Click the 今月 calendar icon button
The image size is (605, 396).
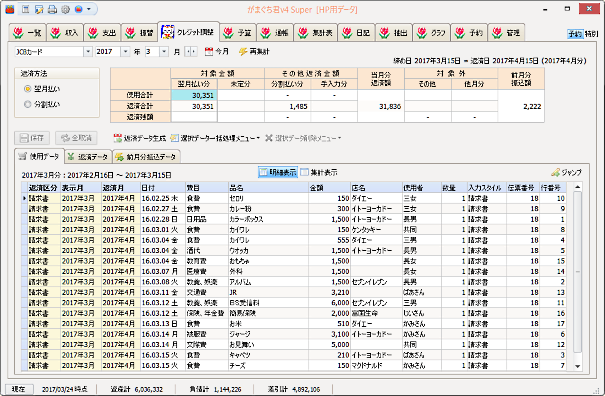[x=209, y=51]
